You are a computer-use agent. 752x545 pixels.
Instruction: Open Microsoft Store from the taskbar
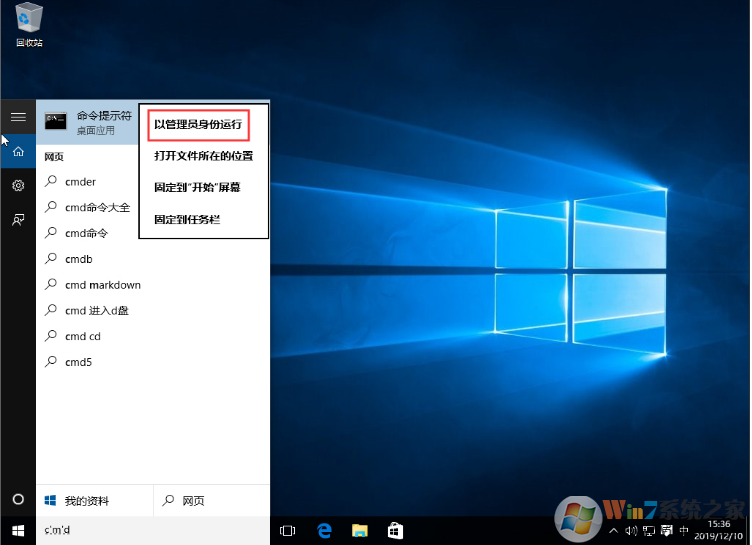395,530
